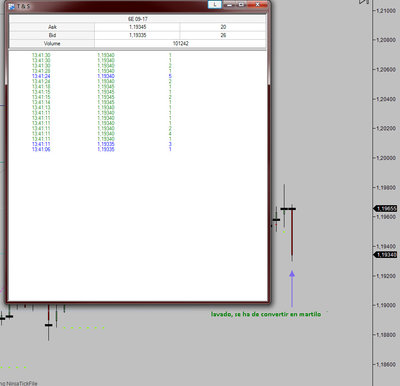Click the Volume value 101242 cell

[180, 44]
